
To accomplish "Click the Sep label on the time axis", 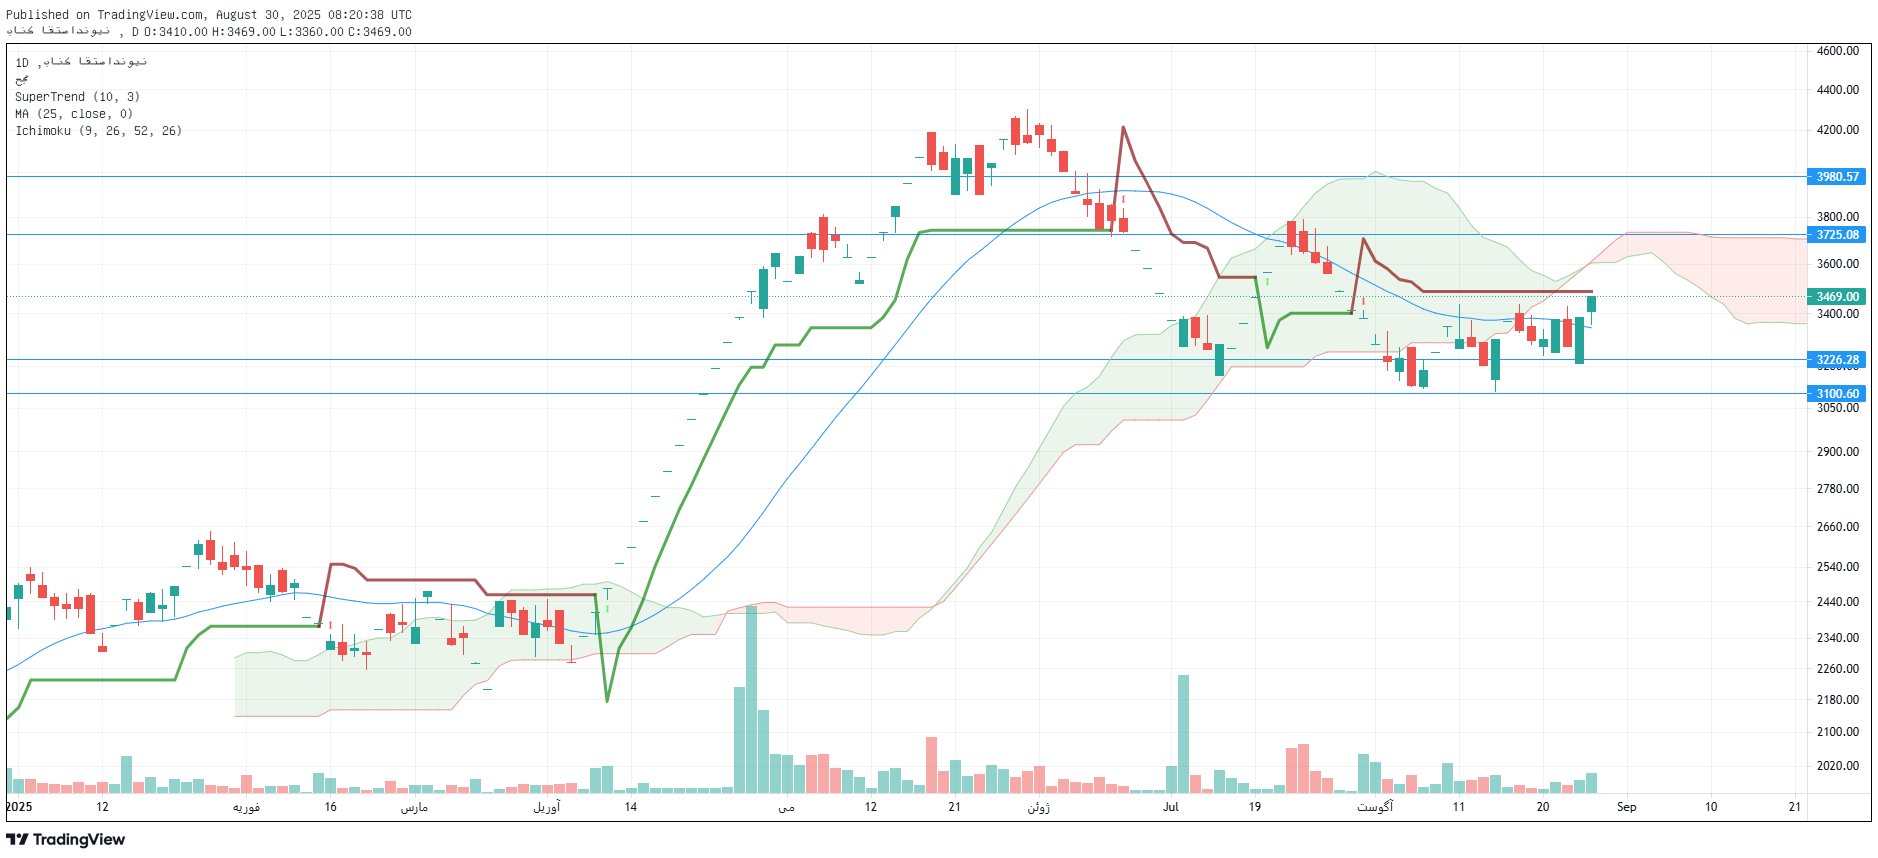I will (1626, 807).
